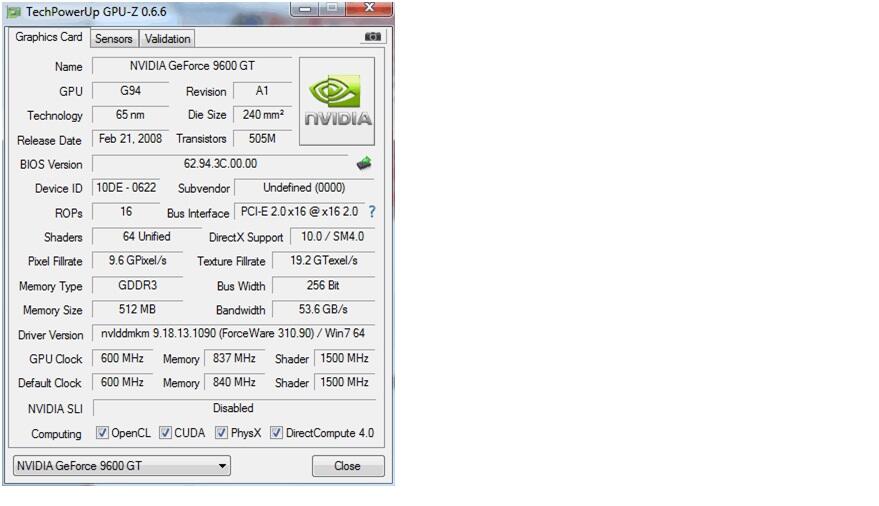Minimize the GPU-Z window
Viewport: 879px width, 506px height.
tap(305, 8)
